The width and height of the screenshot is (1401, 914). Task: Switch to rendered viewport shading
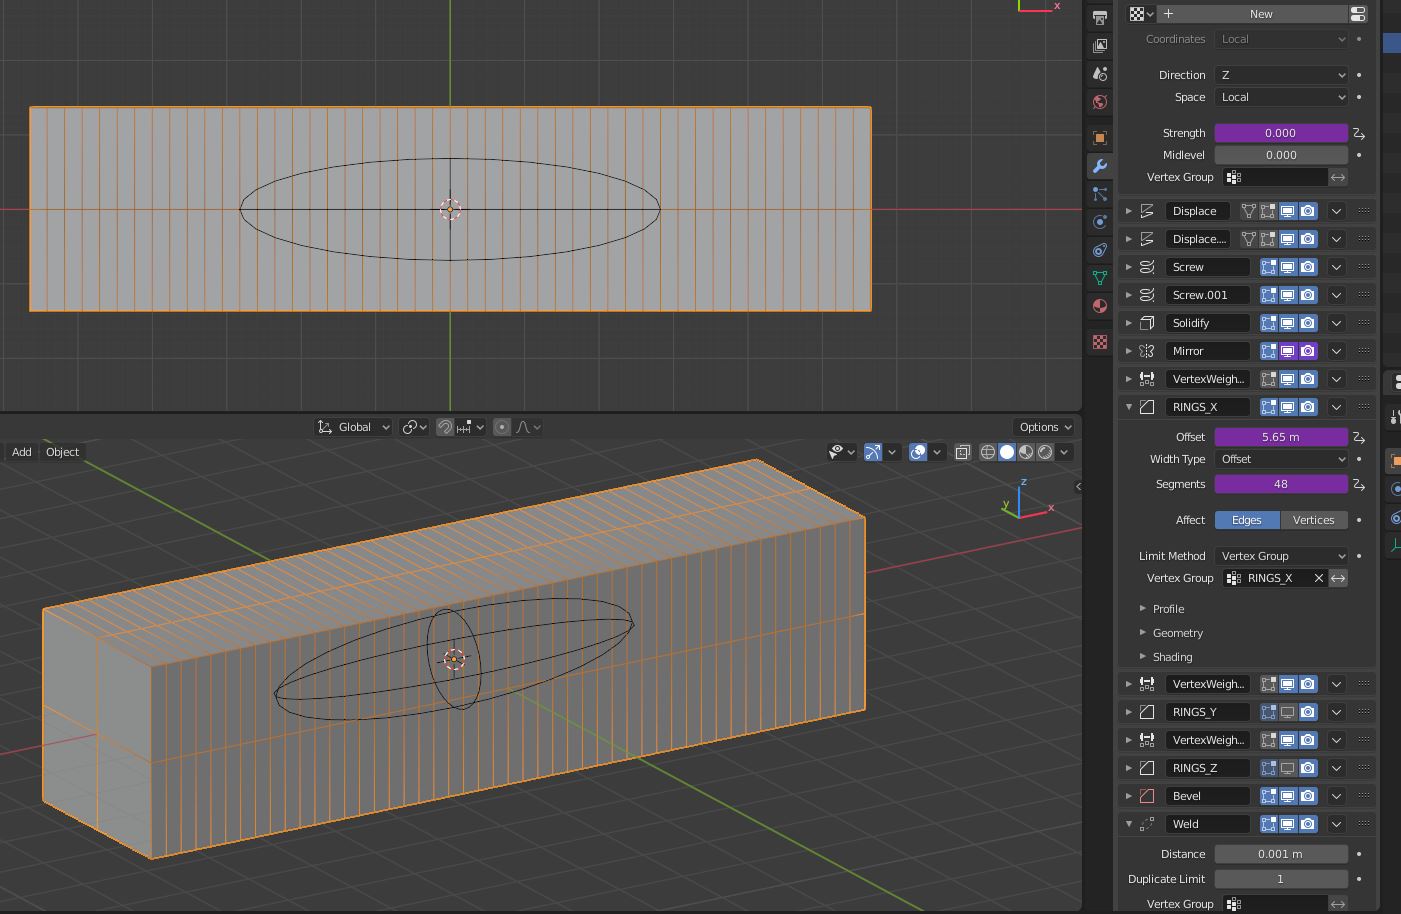click(x=1045, y=452)
